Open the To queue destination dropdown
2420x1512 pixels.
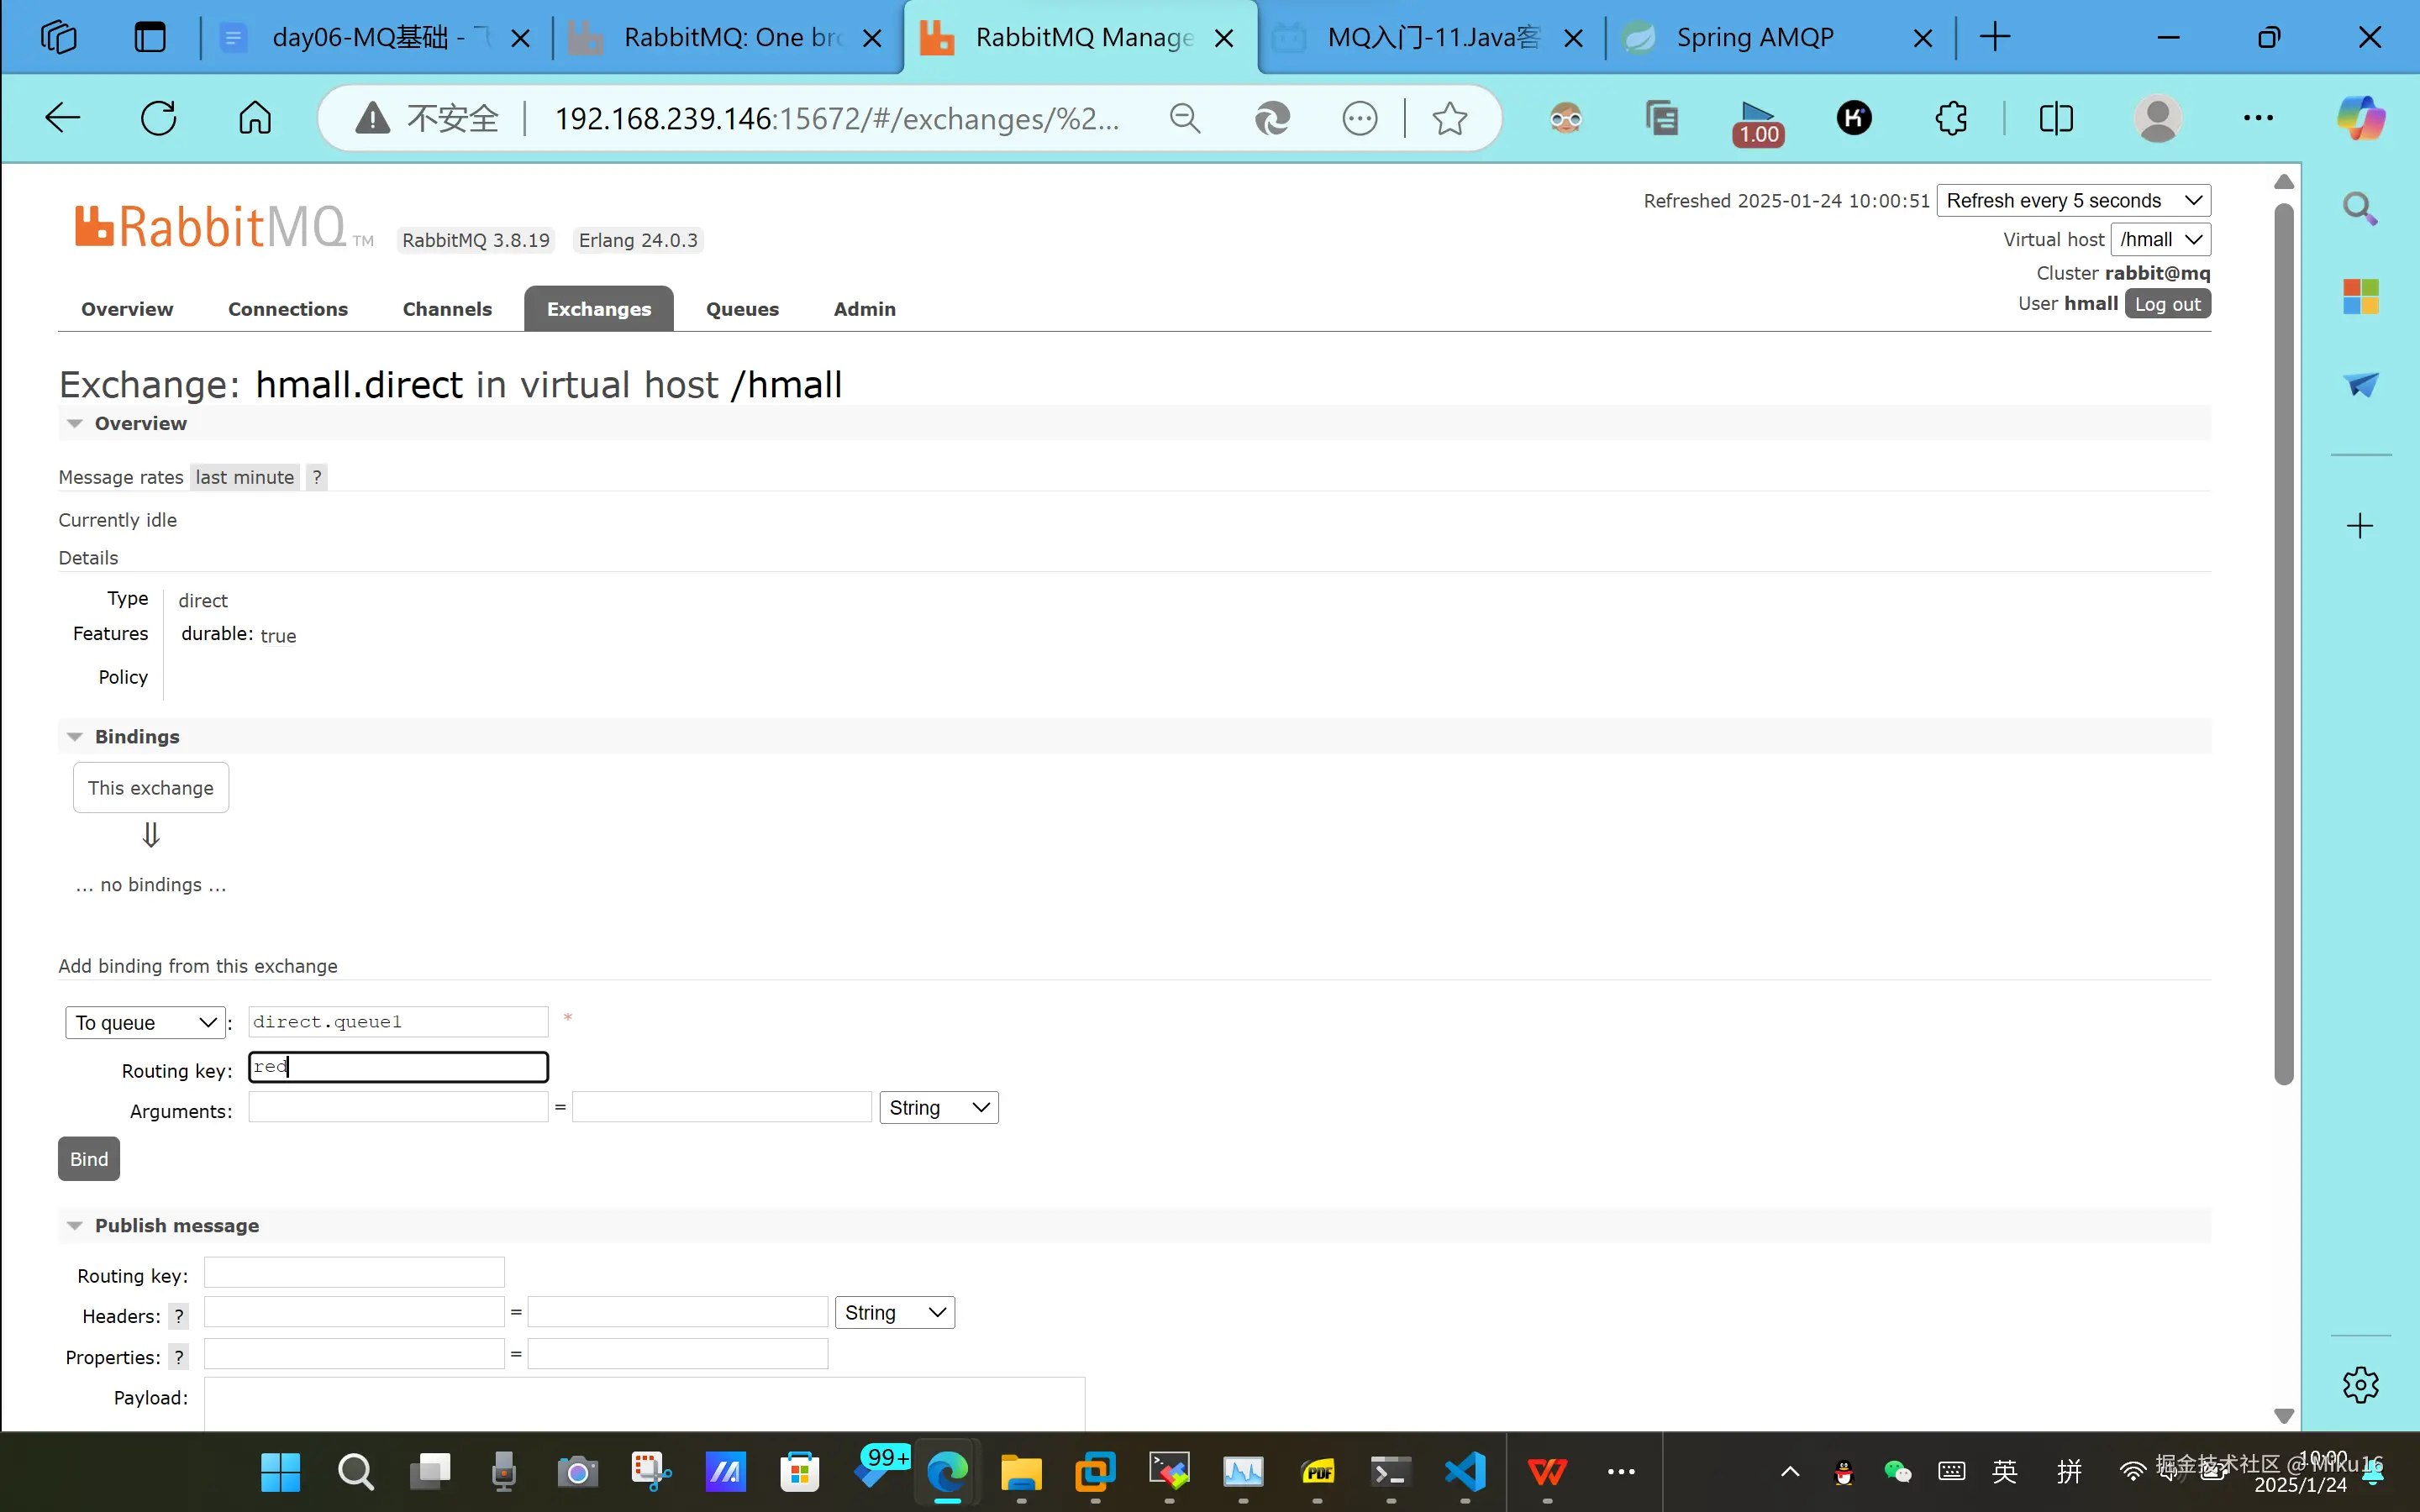tap(145, 1022)
